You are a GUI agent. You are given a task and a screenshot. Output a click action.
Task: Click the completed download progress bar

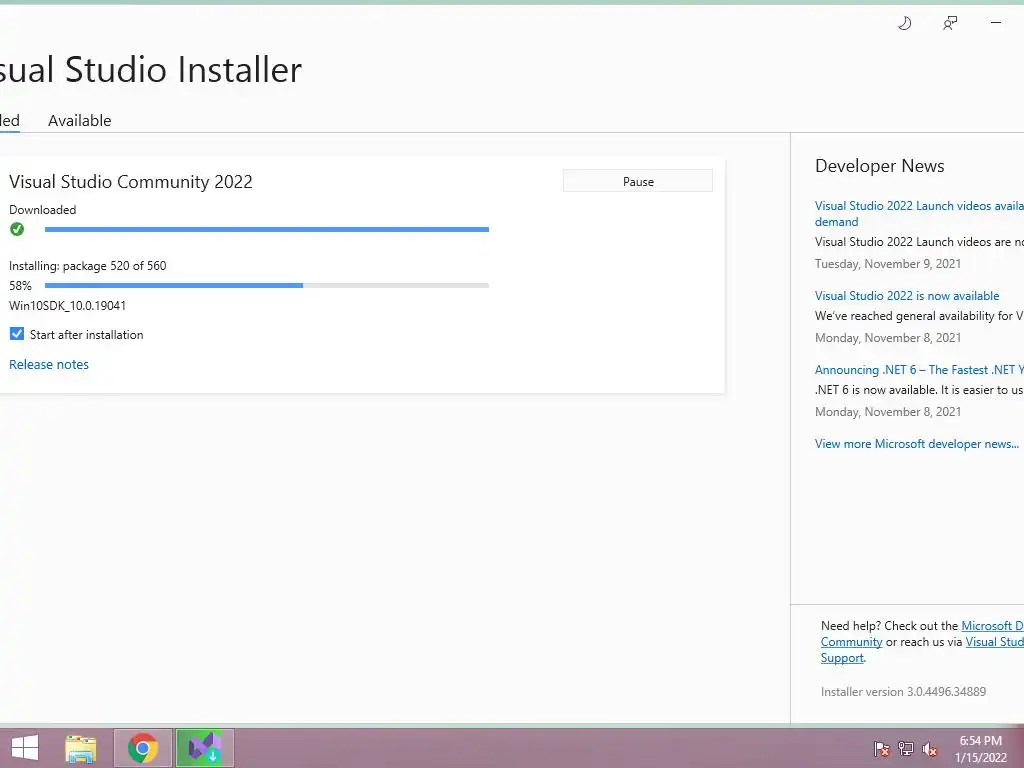coord(266,229)
